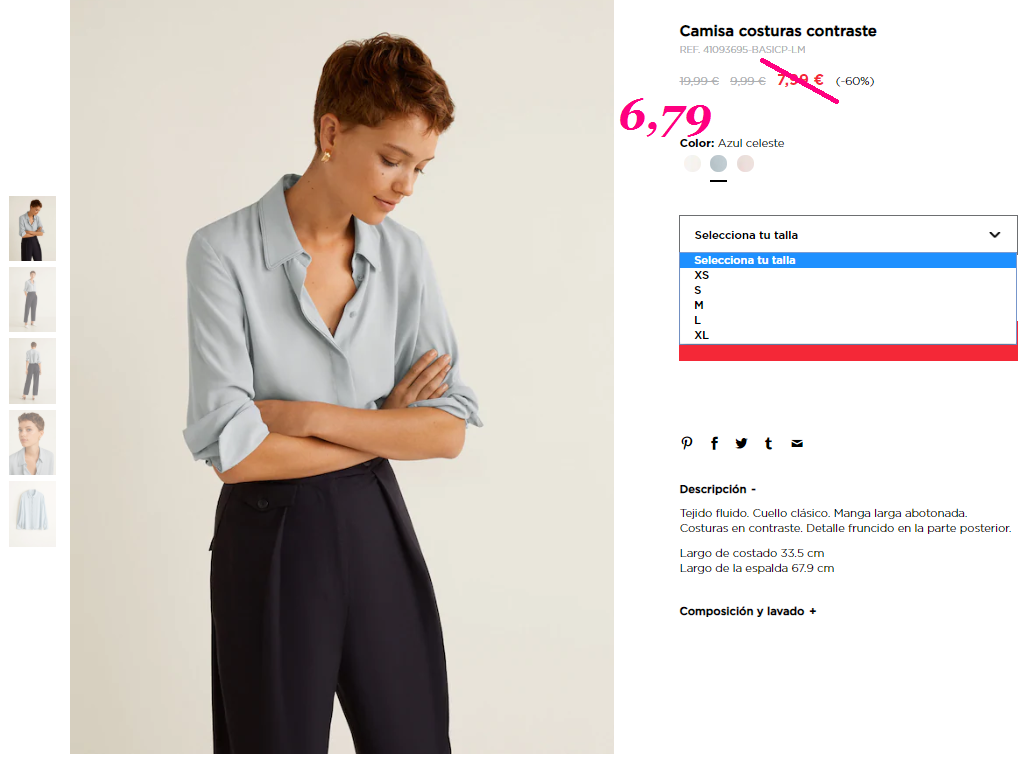The image size is (1020, 759).
Task: Share via the Tumblr icon
Action: click(x=768, y=444)
